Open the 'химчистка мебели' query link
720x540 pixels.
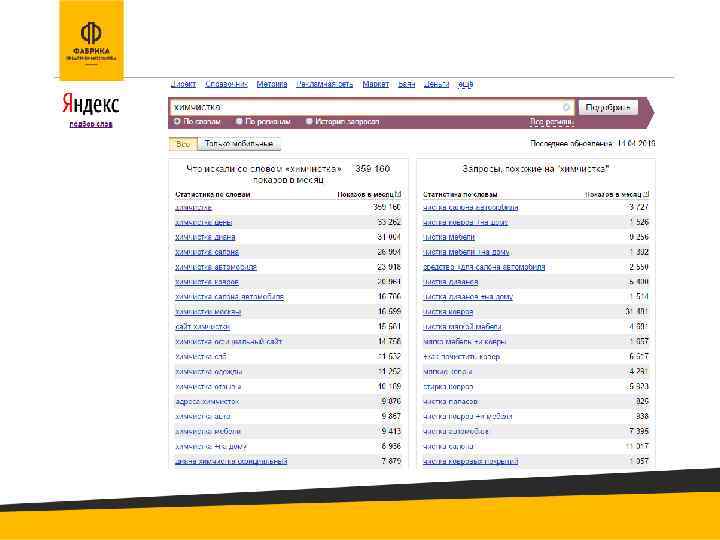pos(208,431)
